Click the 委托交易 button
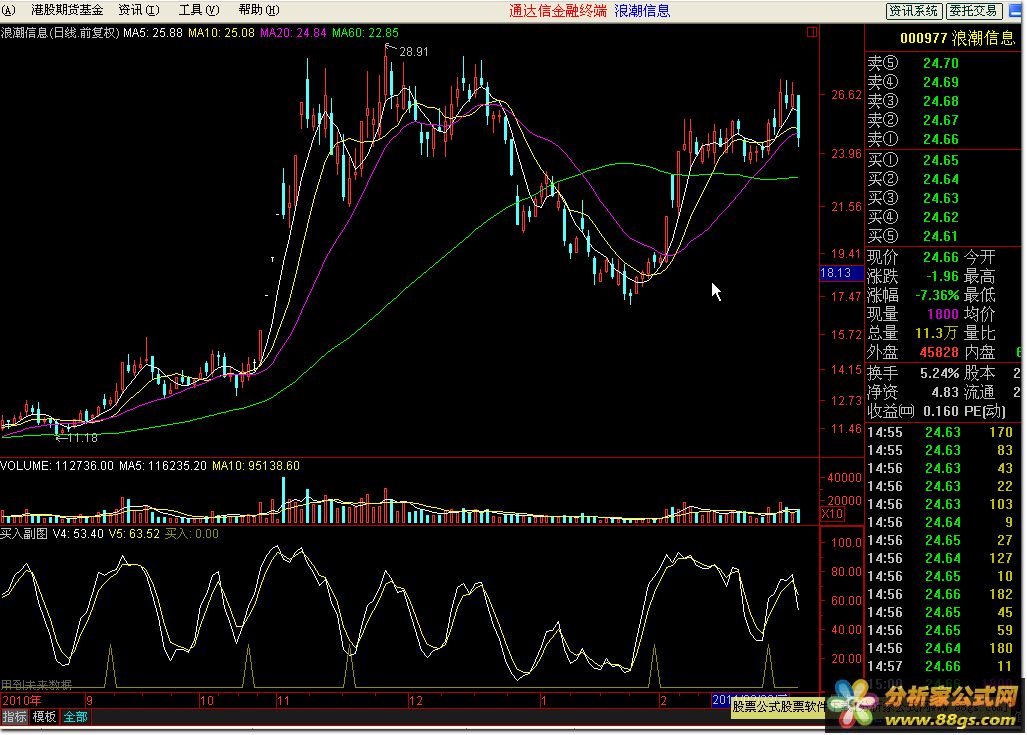Screen dimensions: 1027x735 [x=974, y=10]
